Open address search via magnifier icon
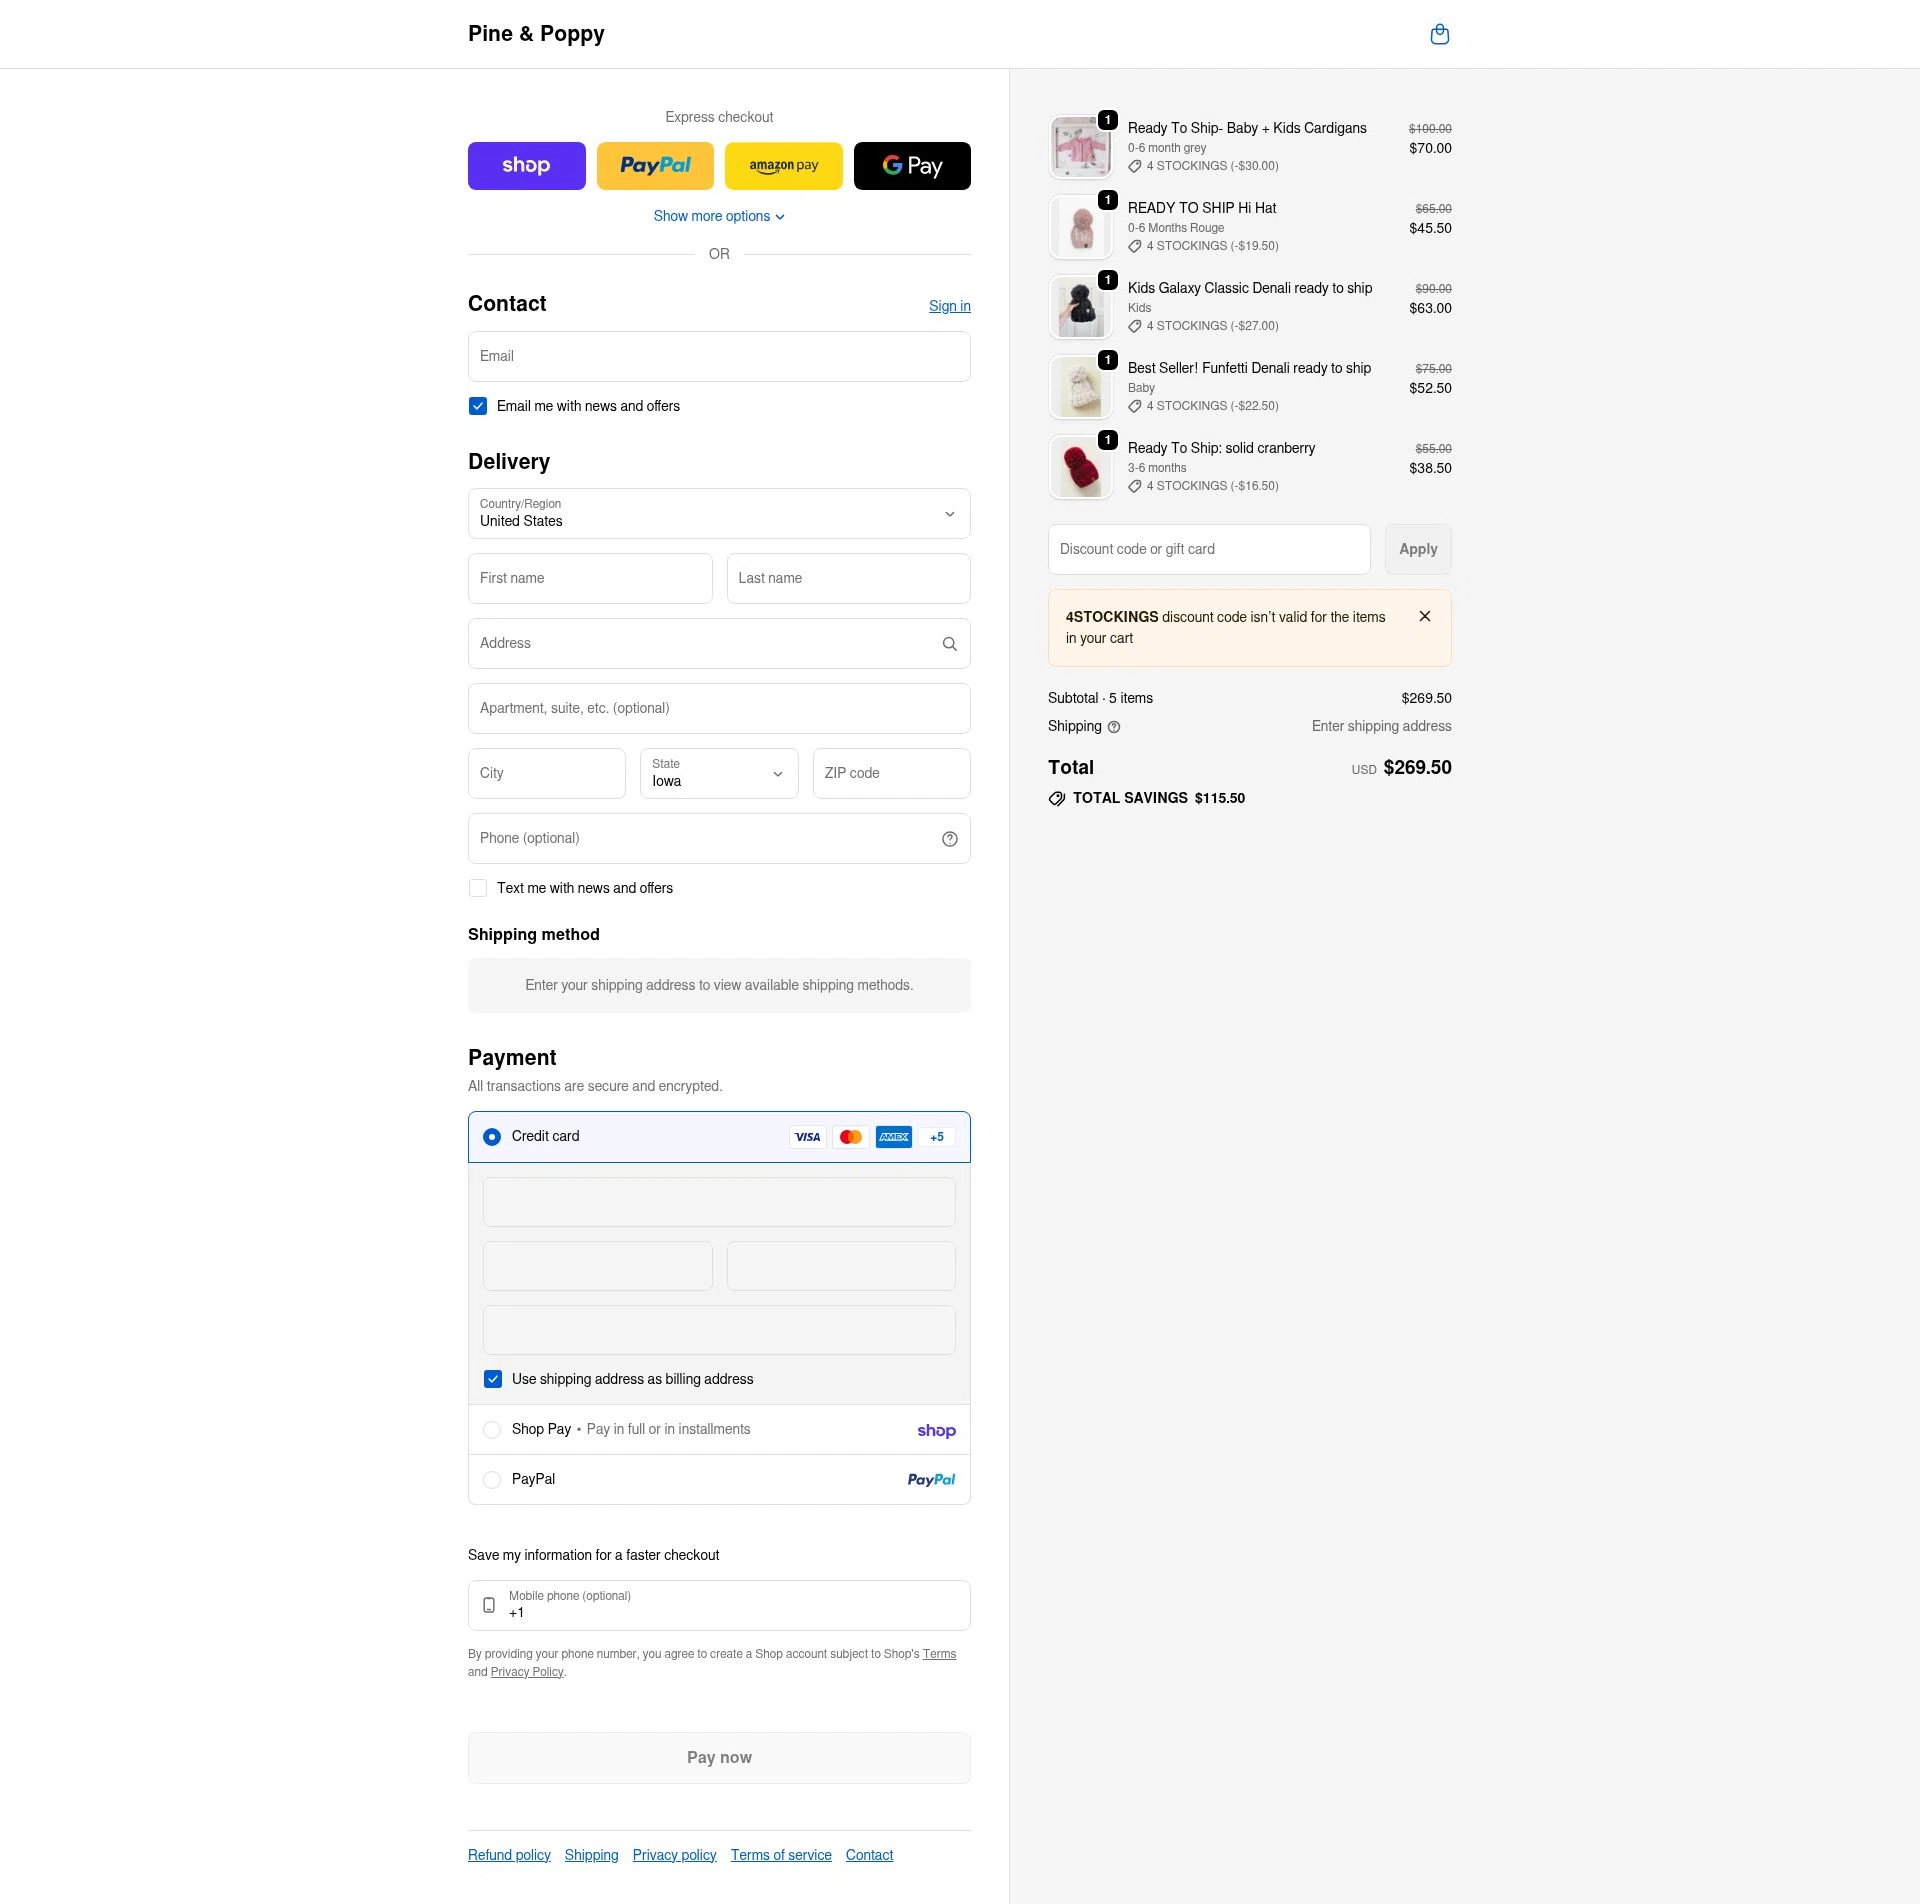The height and width of the screenshot is (1904, 1920). (949, 643)
